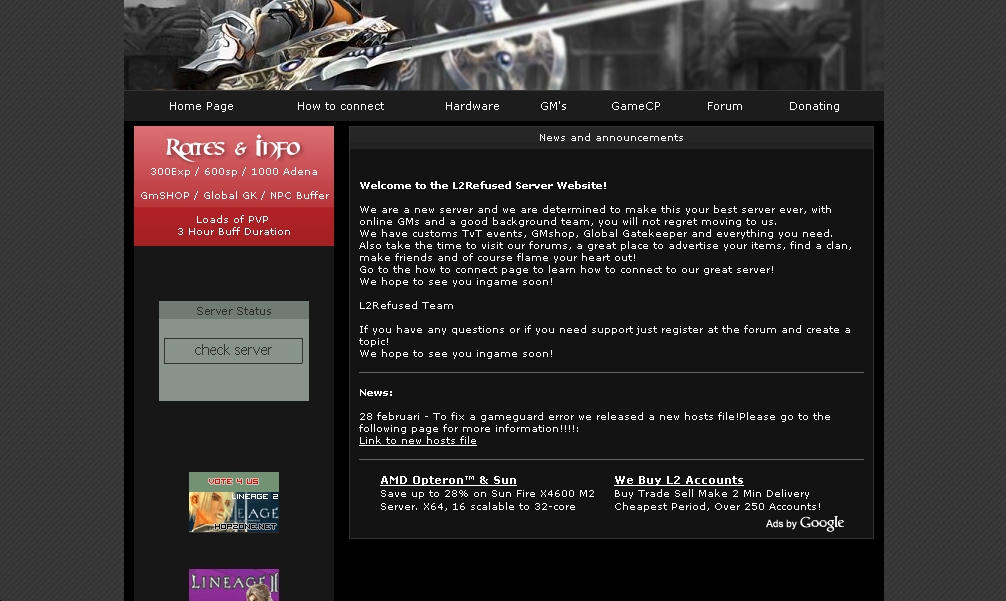Follow the Link to new hosts file
The height and width of the screenshot is (601, 1006).
pos(418,441)
